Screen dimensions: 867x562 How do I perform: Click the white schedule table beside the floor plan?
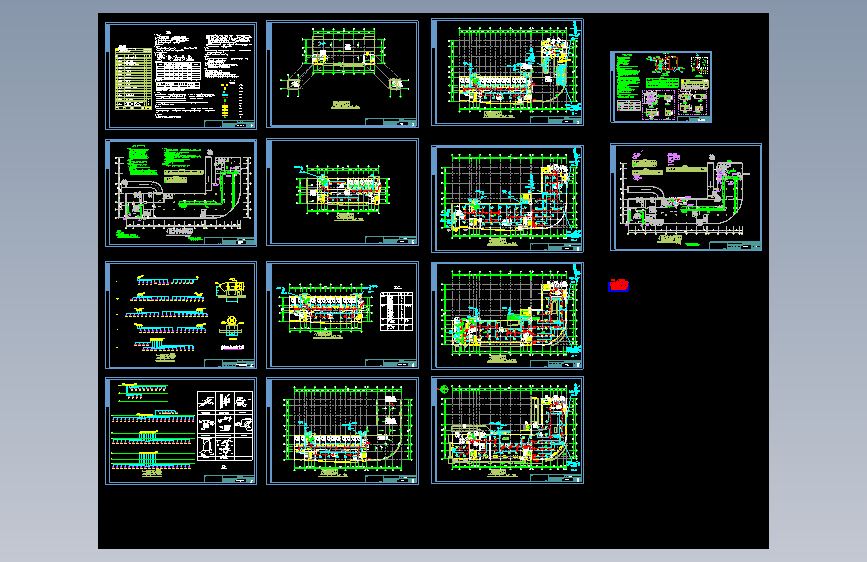tap(396, 311)
